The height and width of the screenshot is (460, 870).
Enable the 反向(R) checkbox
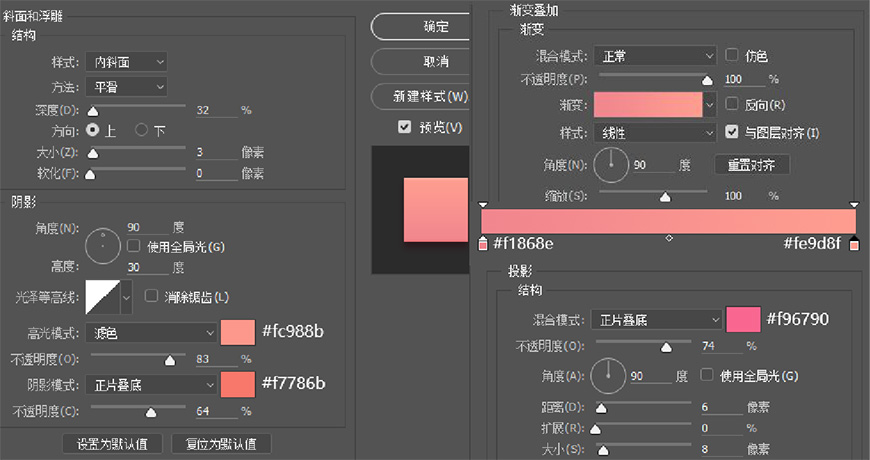point(732,104)
